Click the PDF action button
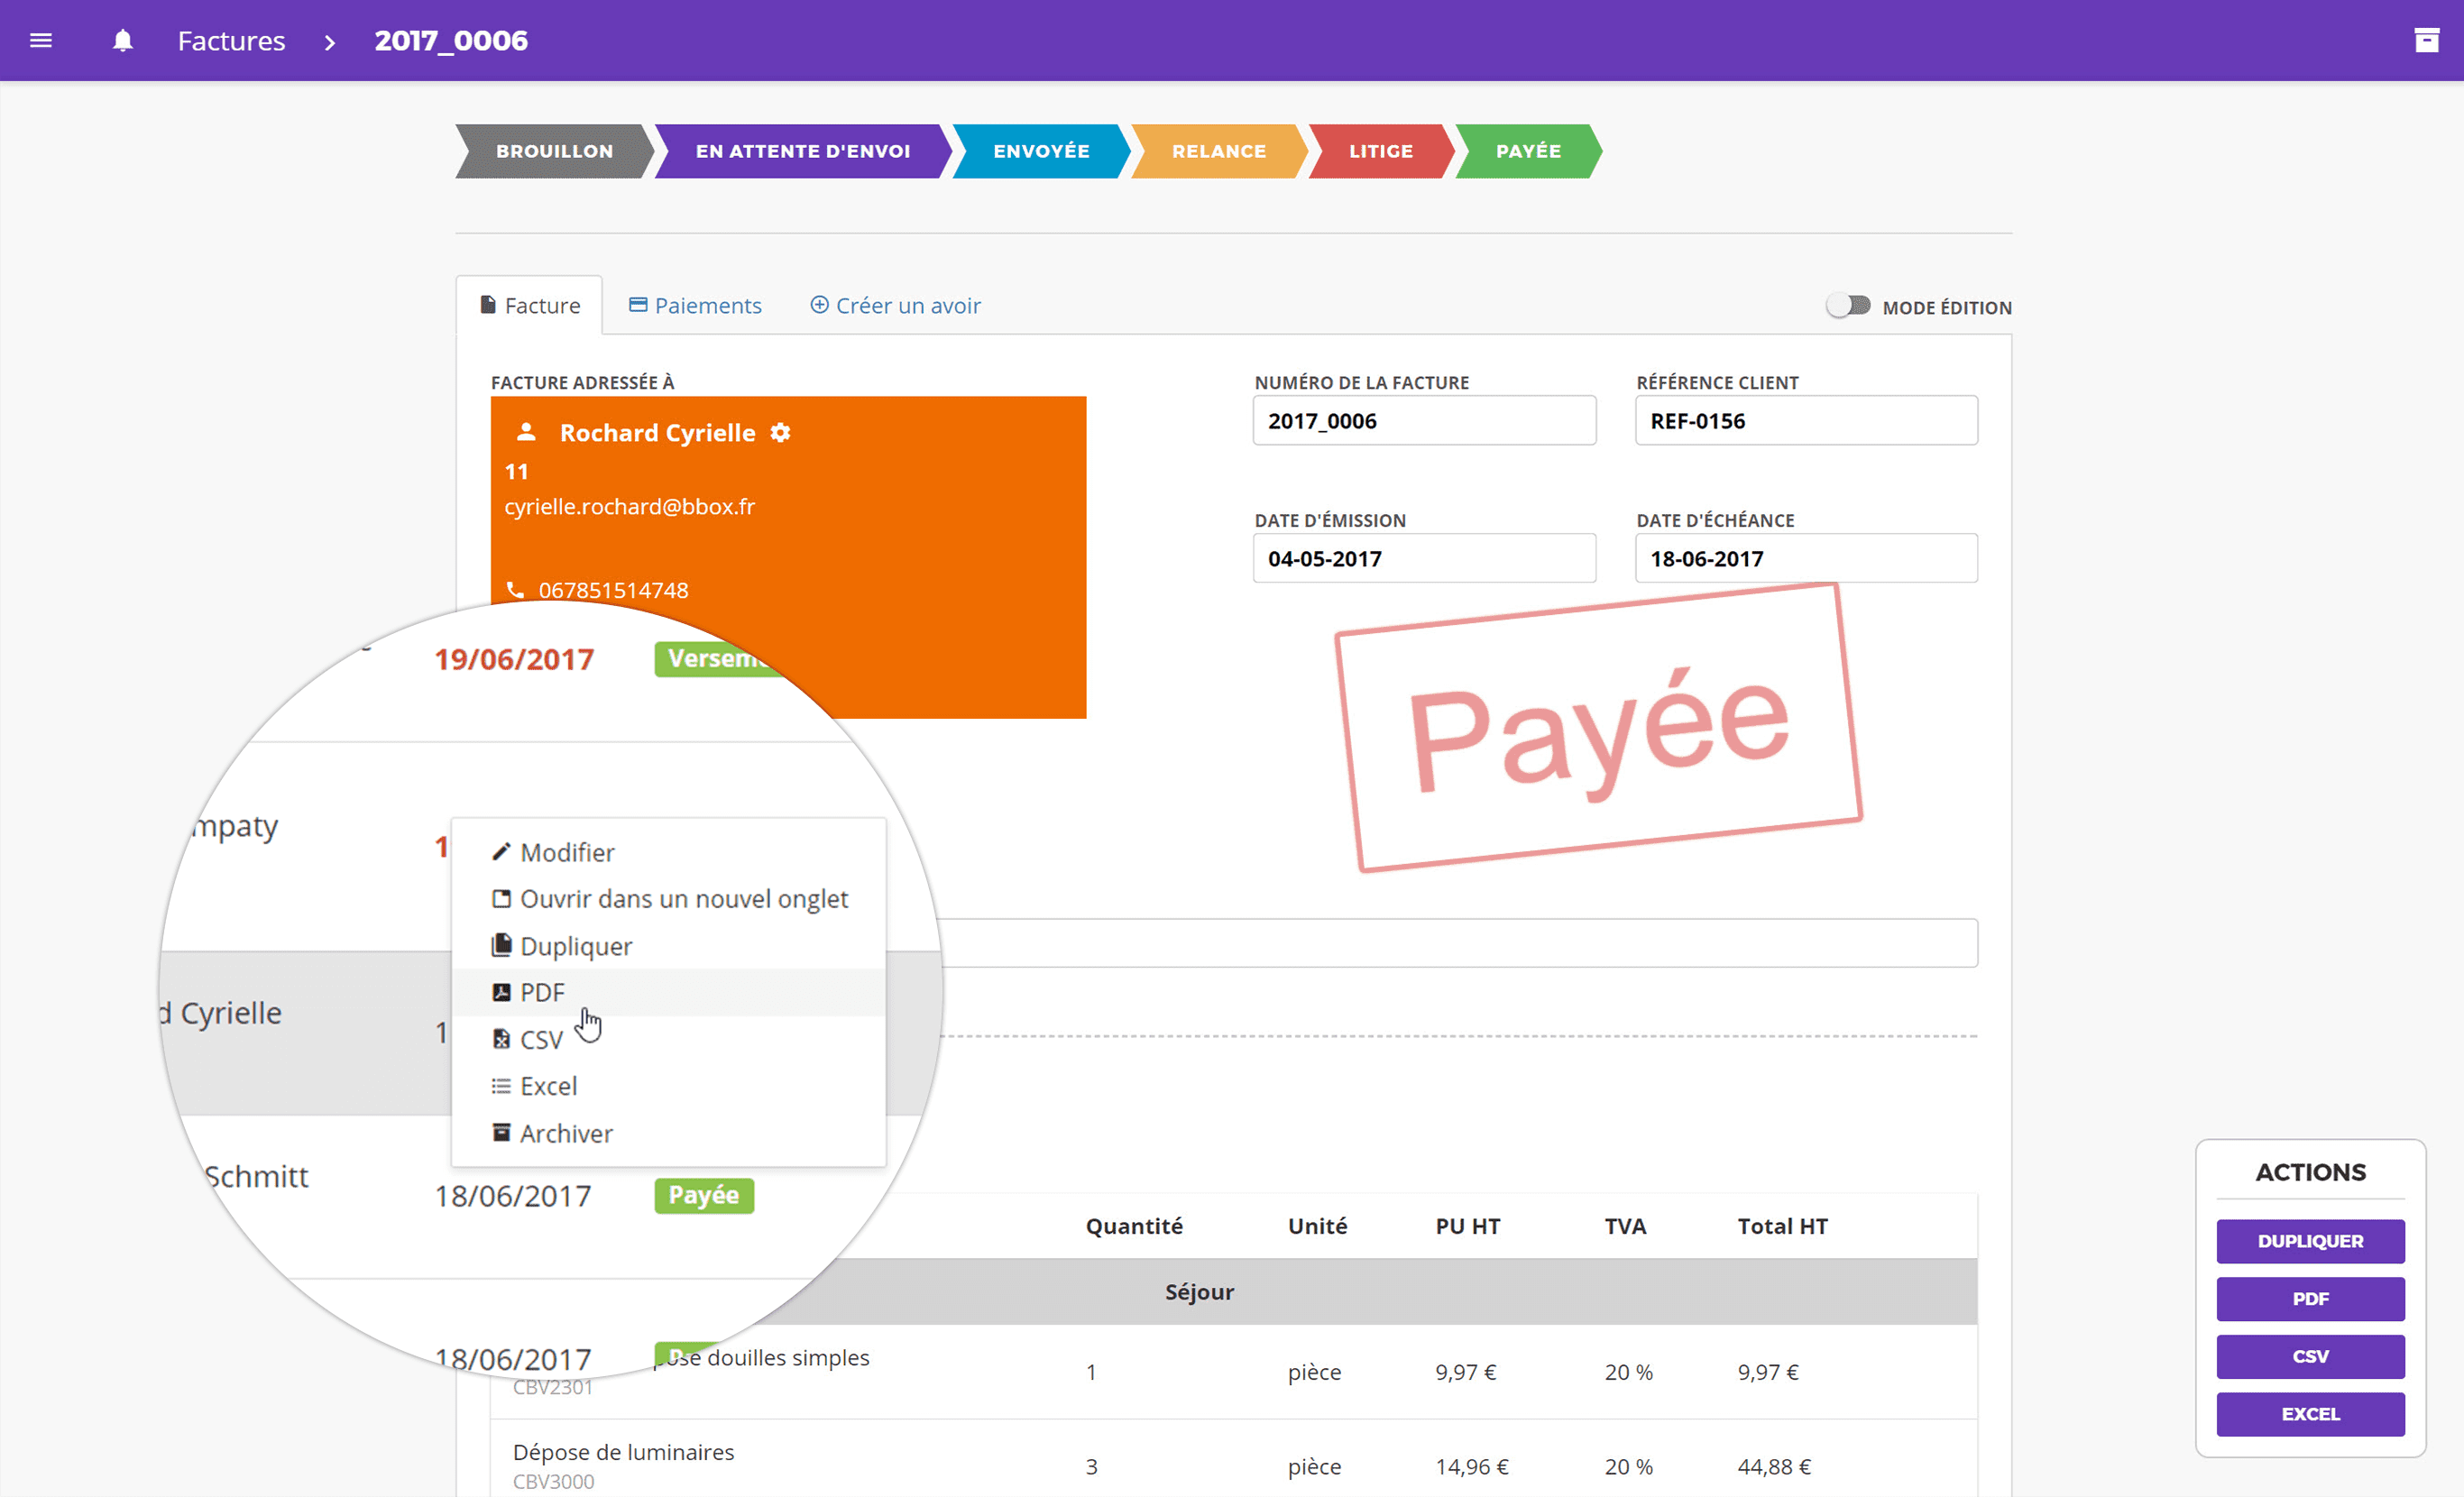Viewport: 2464px width, 1497px height. pyautogui.click(x=2310, y=1299)
